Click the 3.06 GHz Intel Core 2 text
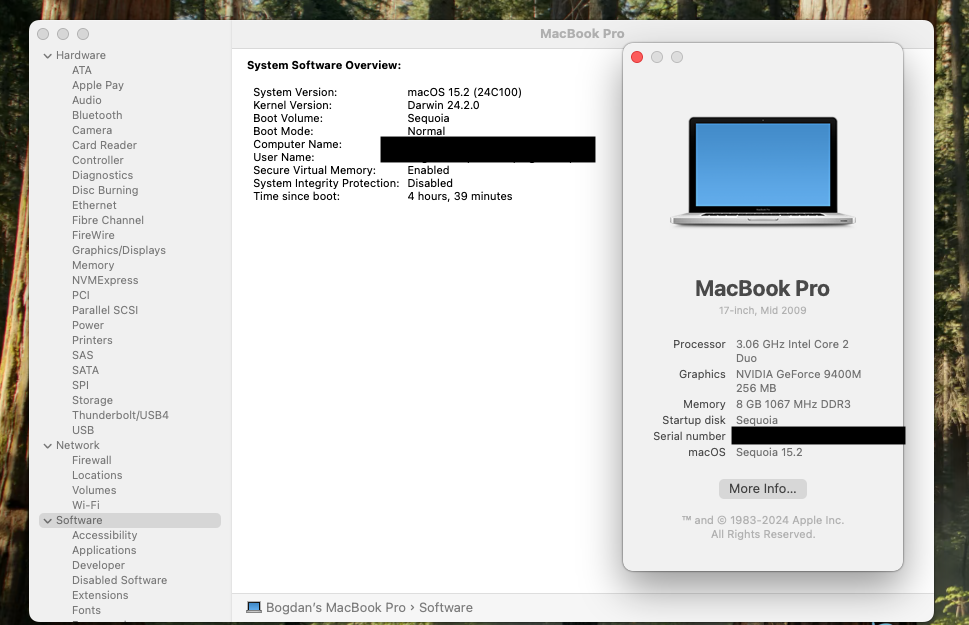This screenshot has height=625, width=969. click(x=792, y=344)
